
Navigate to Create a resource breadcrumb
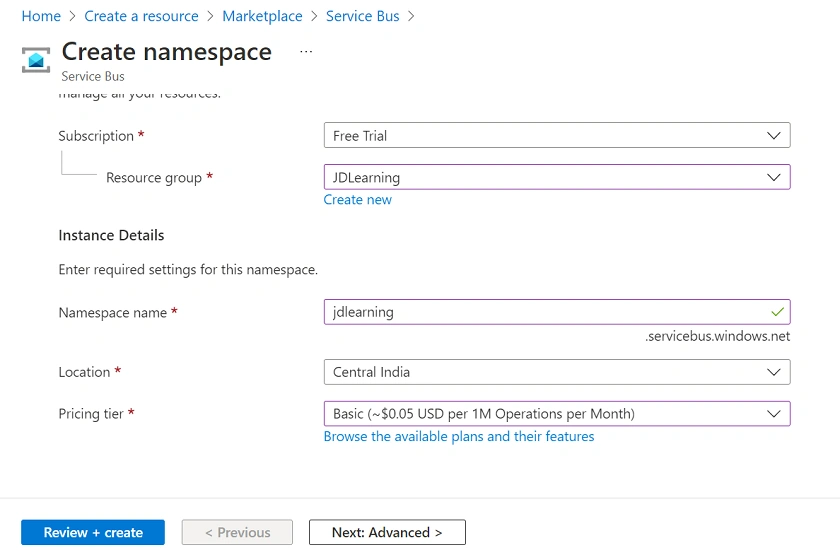tap(141, 16)
